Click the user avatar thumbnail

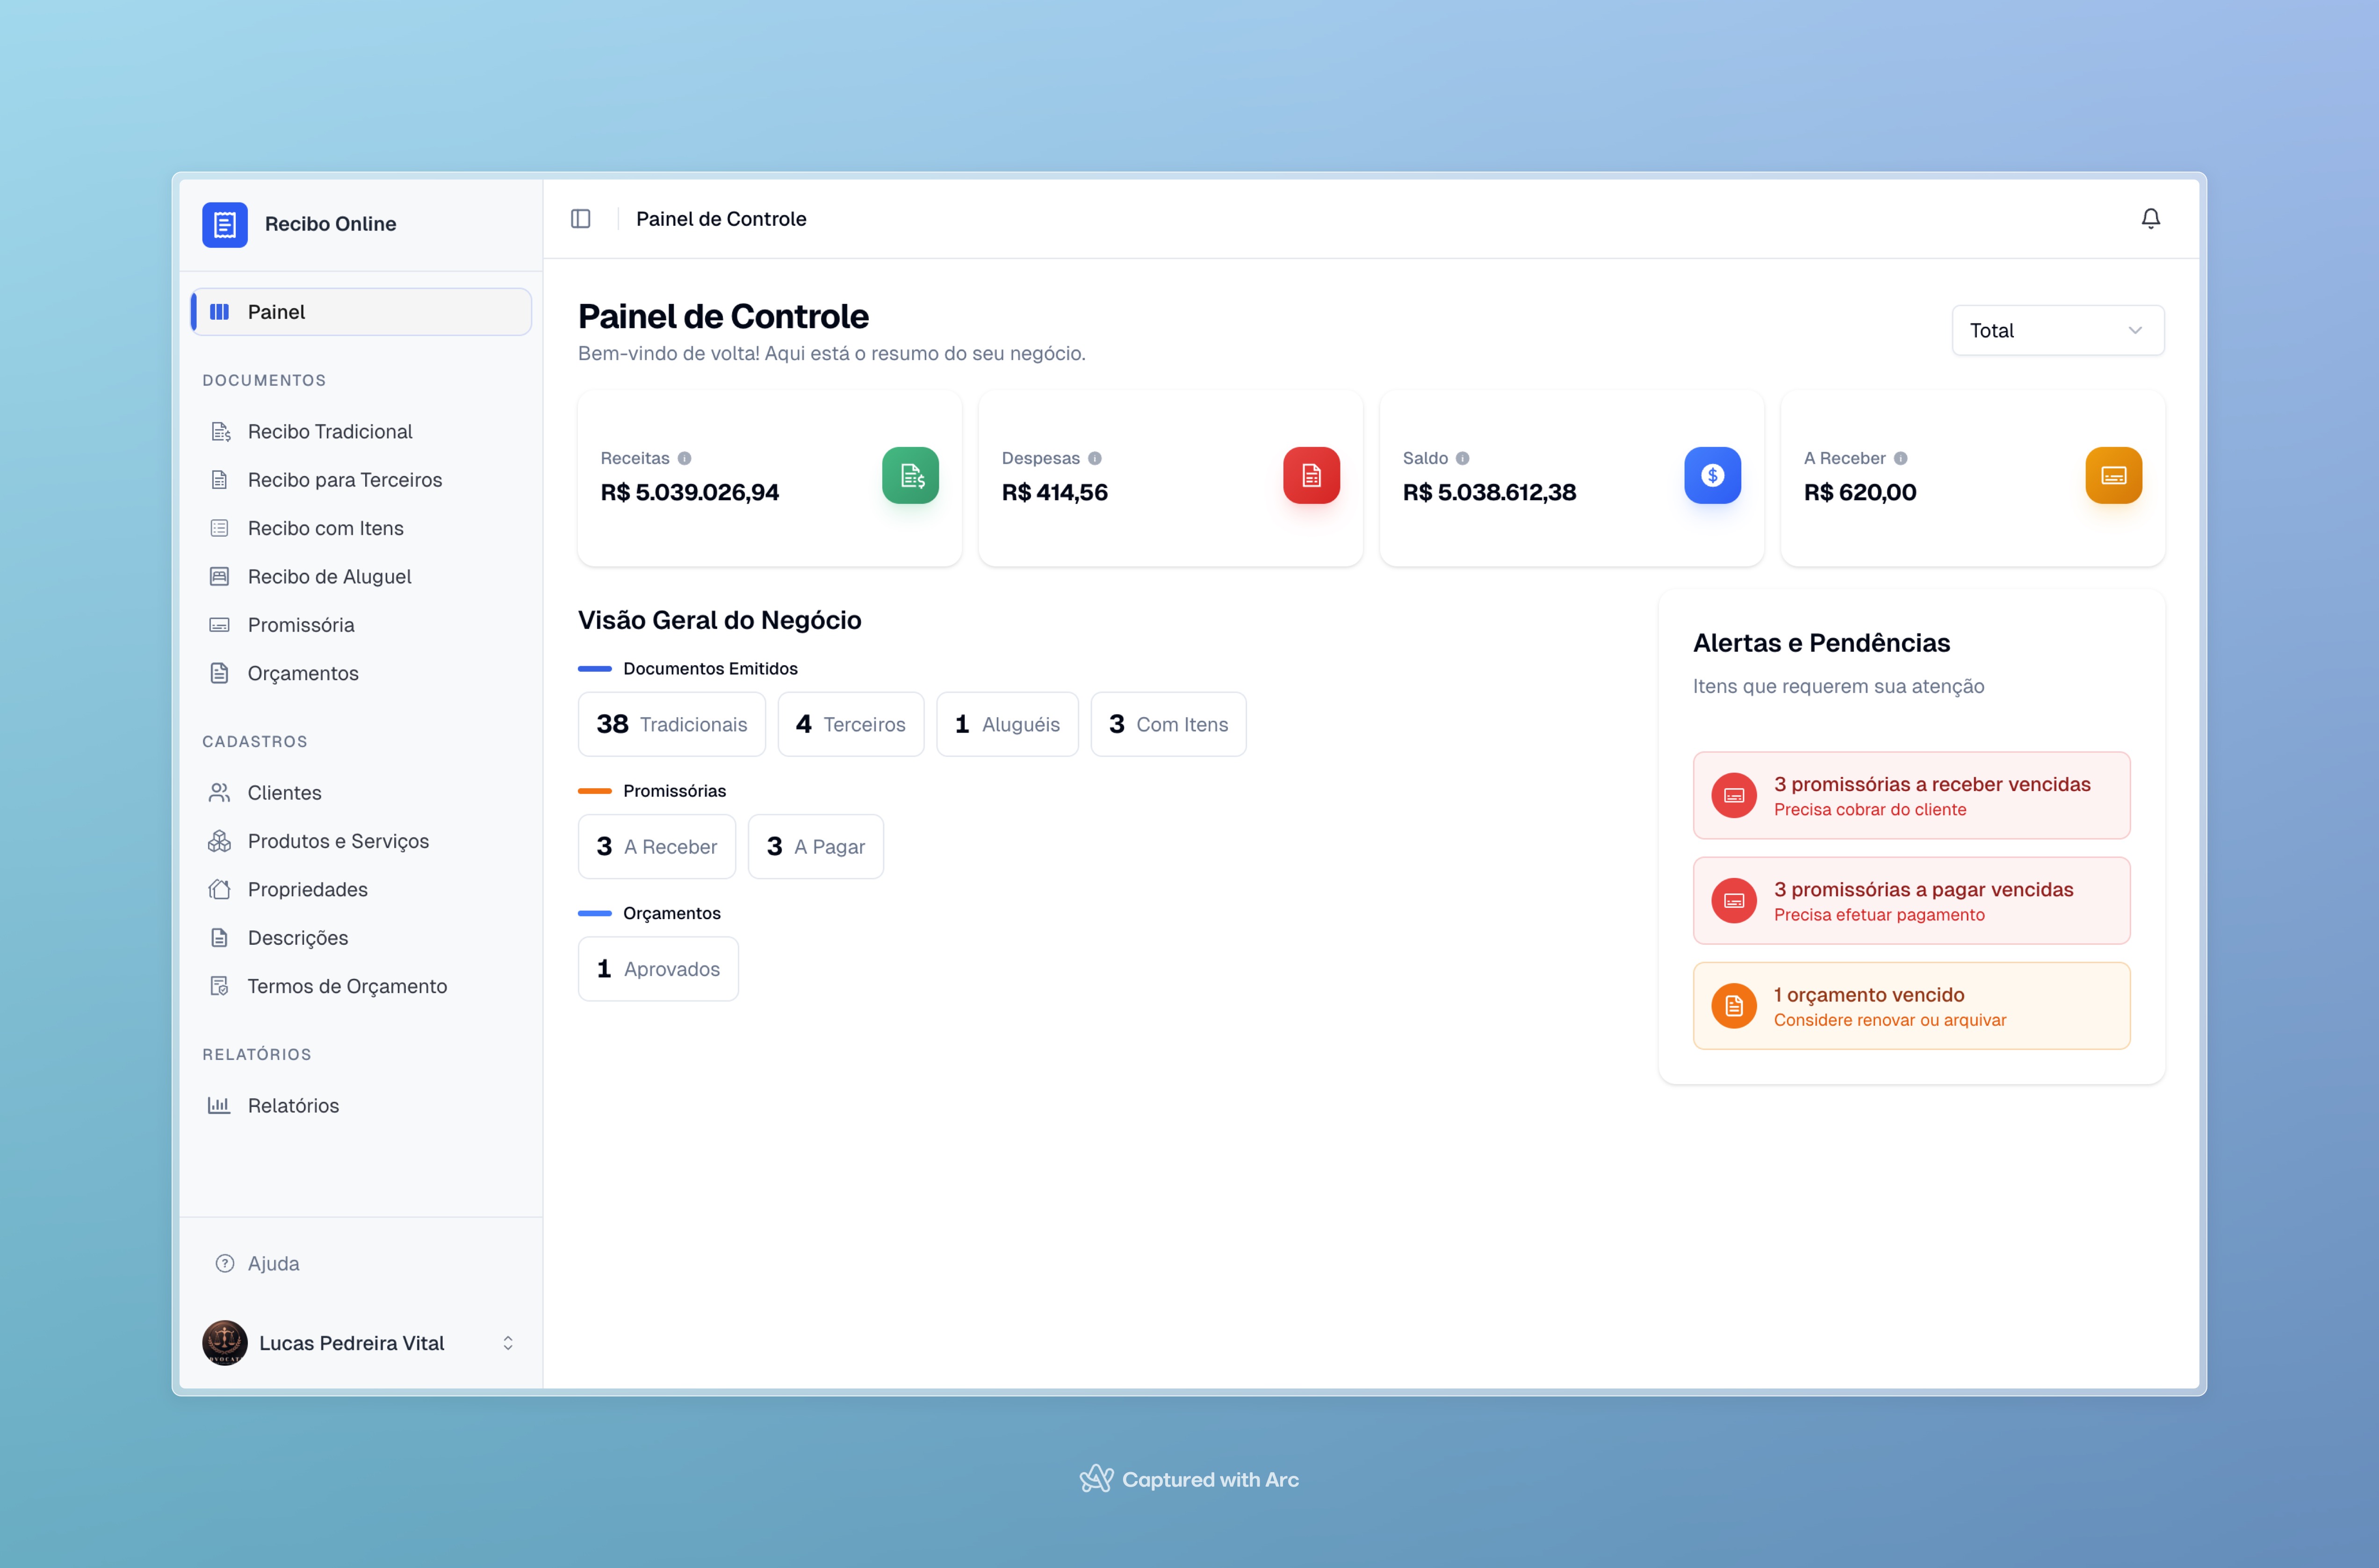coord(225,1343)
